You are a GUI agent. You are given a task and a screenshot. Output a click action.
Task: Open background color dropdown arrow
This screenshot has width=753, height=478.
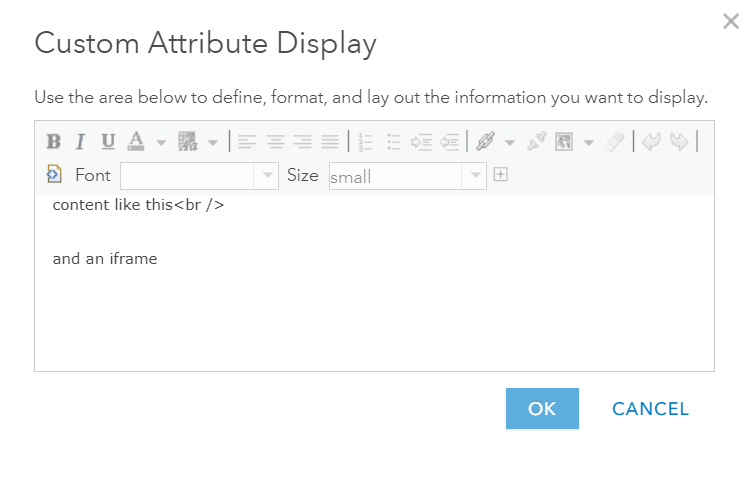[213, 143]
